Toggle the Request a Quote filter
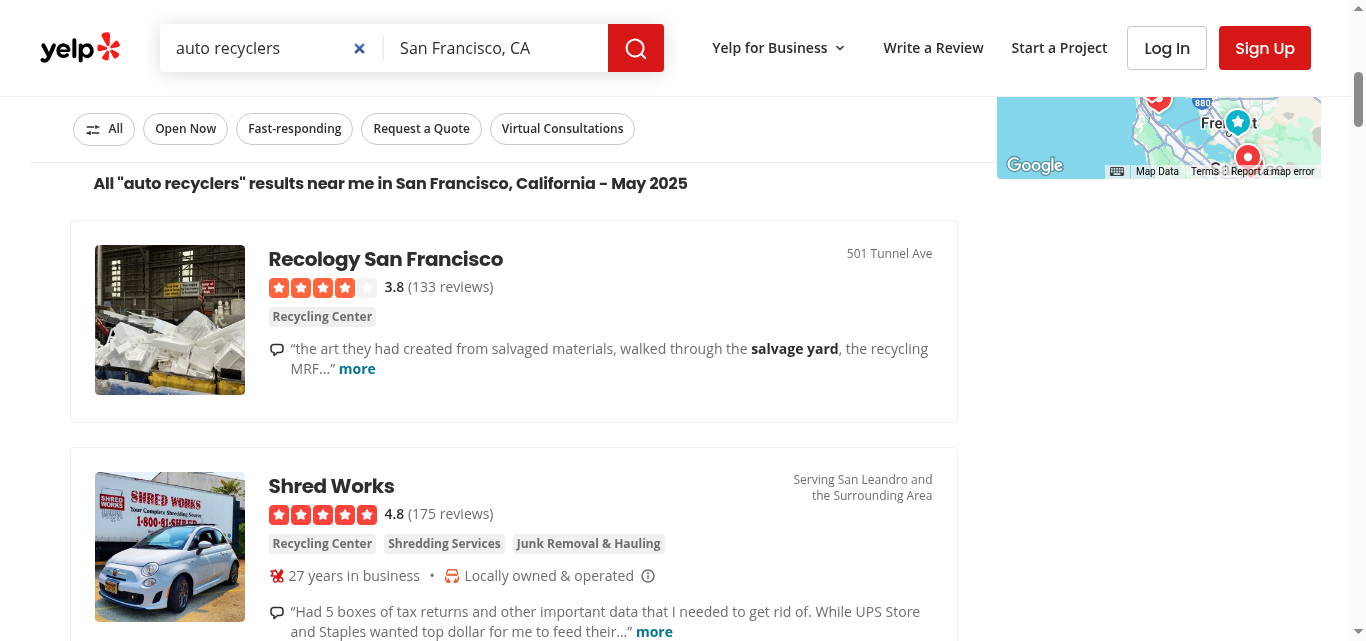The image size is (1366, 641). click(421, 129)
